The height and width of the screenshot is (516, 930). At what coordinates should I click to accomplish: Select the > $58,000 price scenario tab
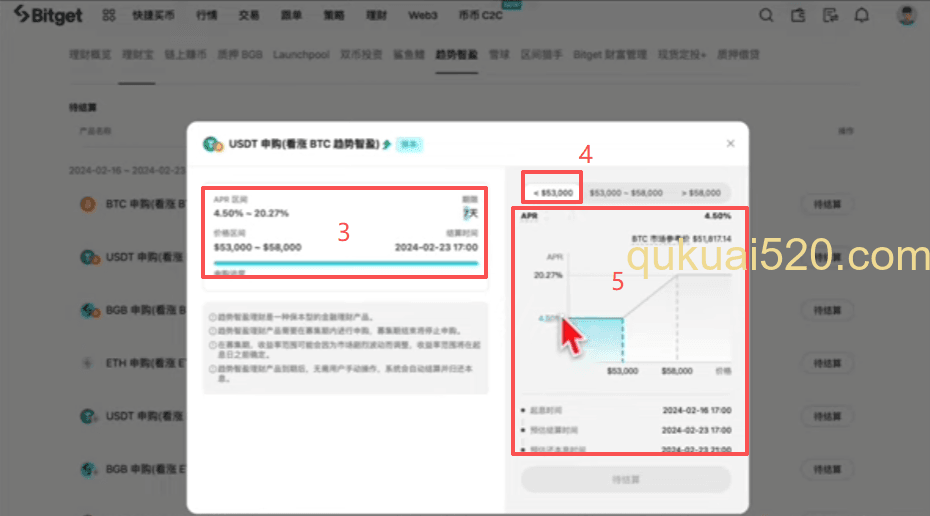(x=700, y=193)
